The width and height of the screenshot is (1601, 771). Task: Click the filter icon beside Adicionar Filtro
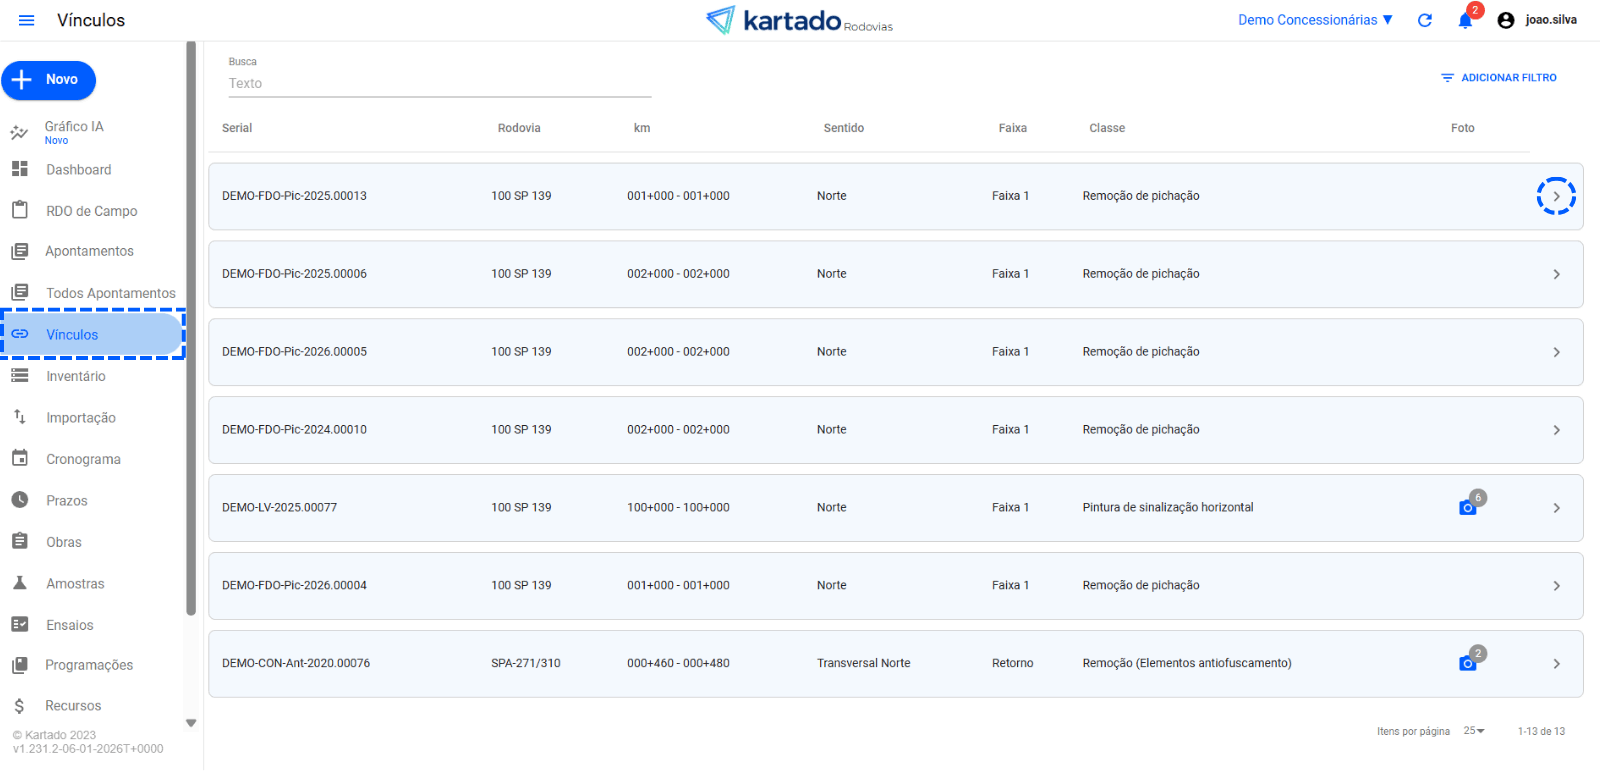point(1447,78)
